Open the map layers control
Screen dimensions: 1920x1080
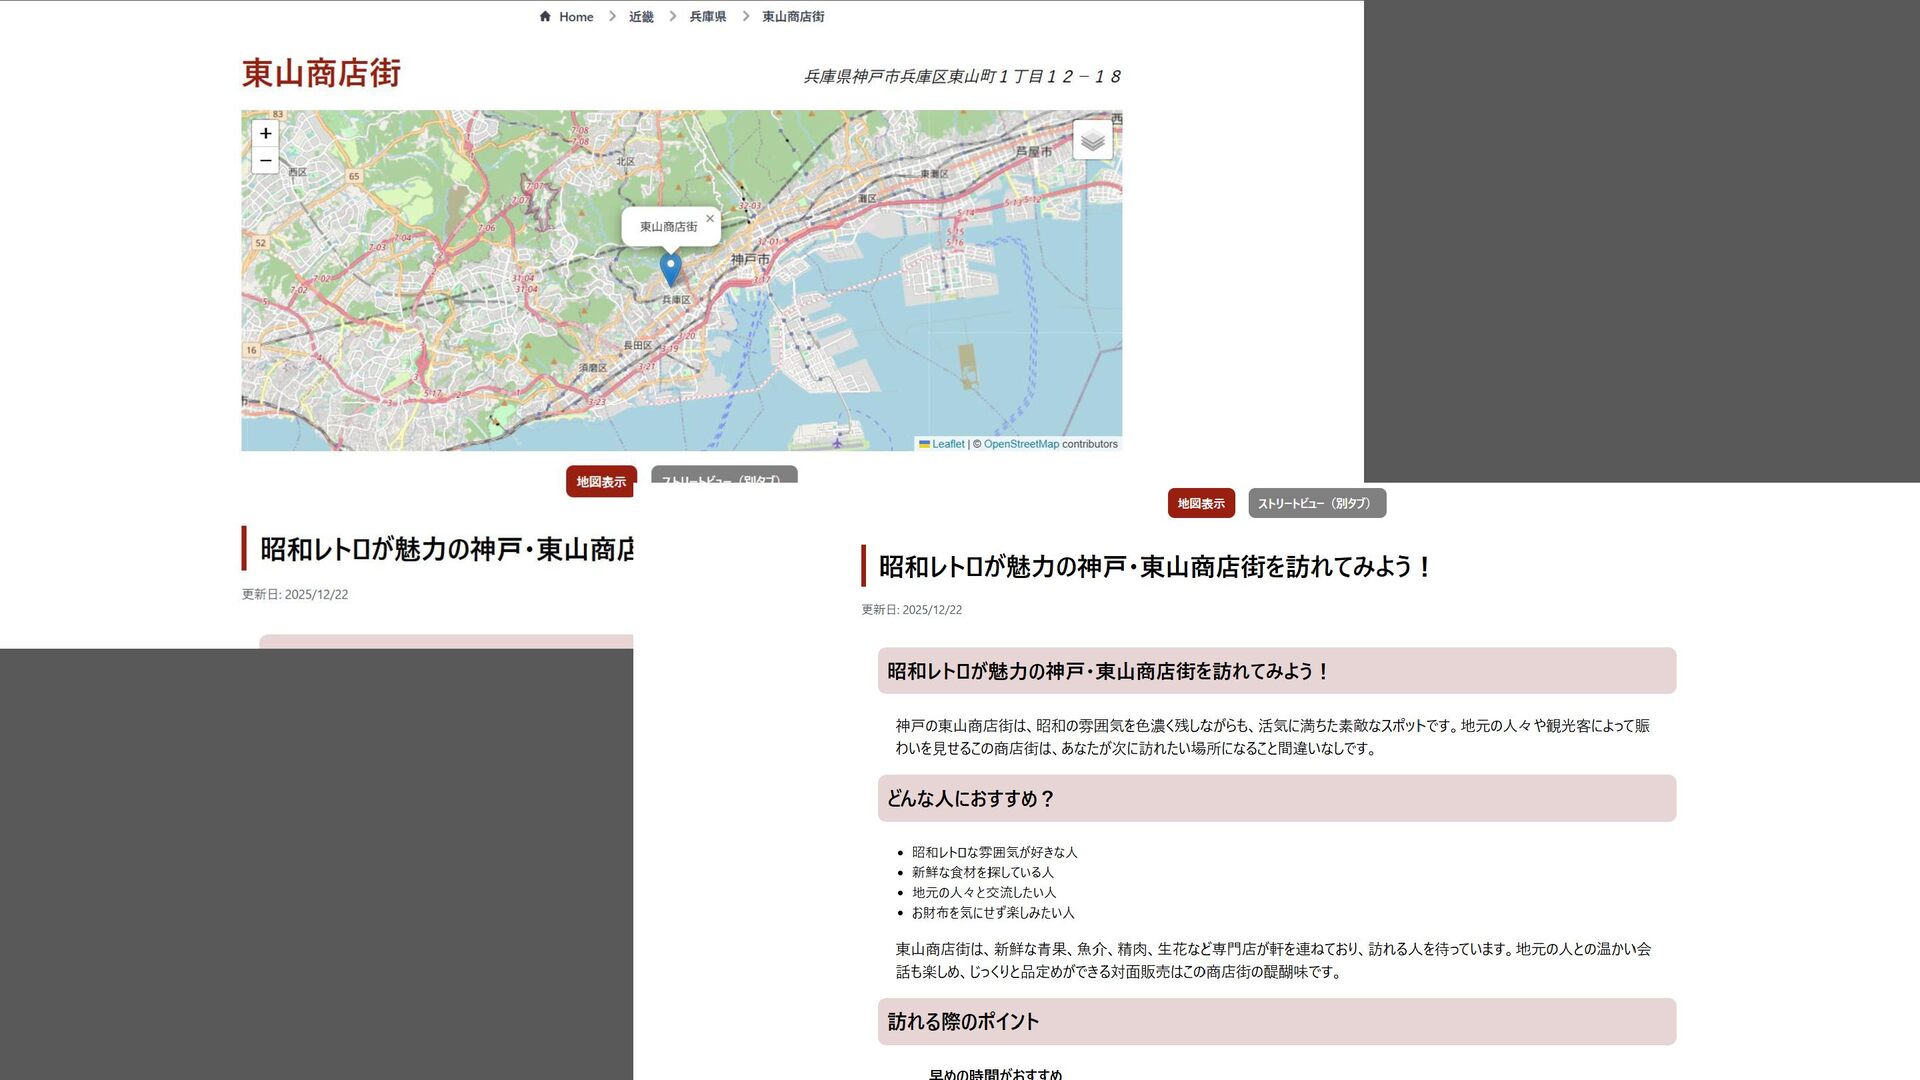click(1092, 140)
